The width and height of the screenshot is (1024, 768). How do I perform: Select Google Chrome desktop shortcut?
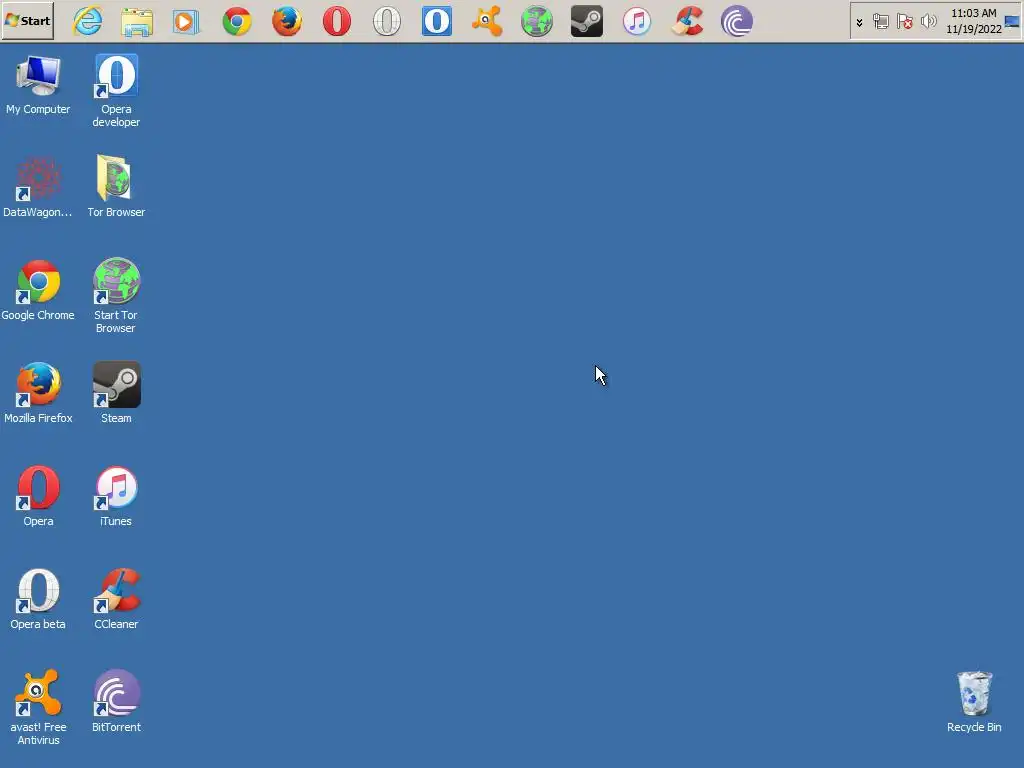coord(38,291)
